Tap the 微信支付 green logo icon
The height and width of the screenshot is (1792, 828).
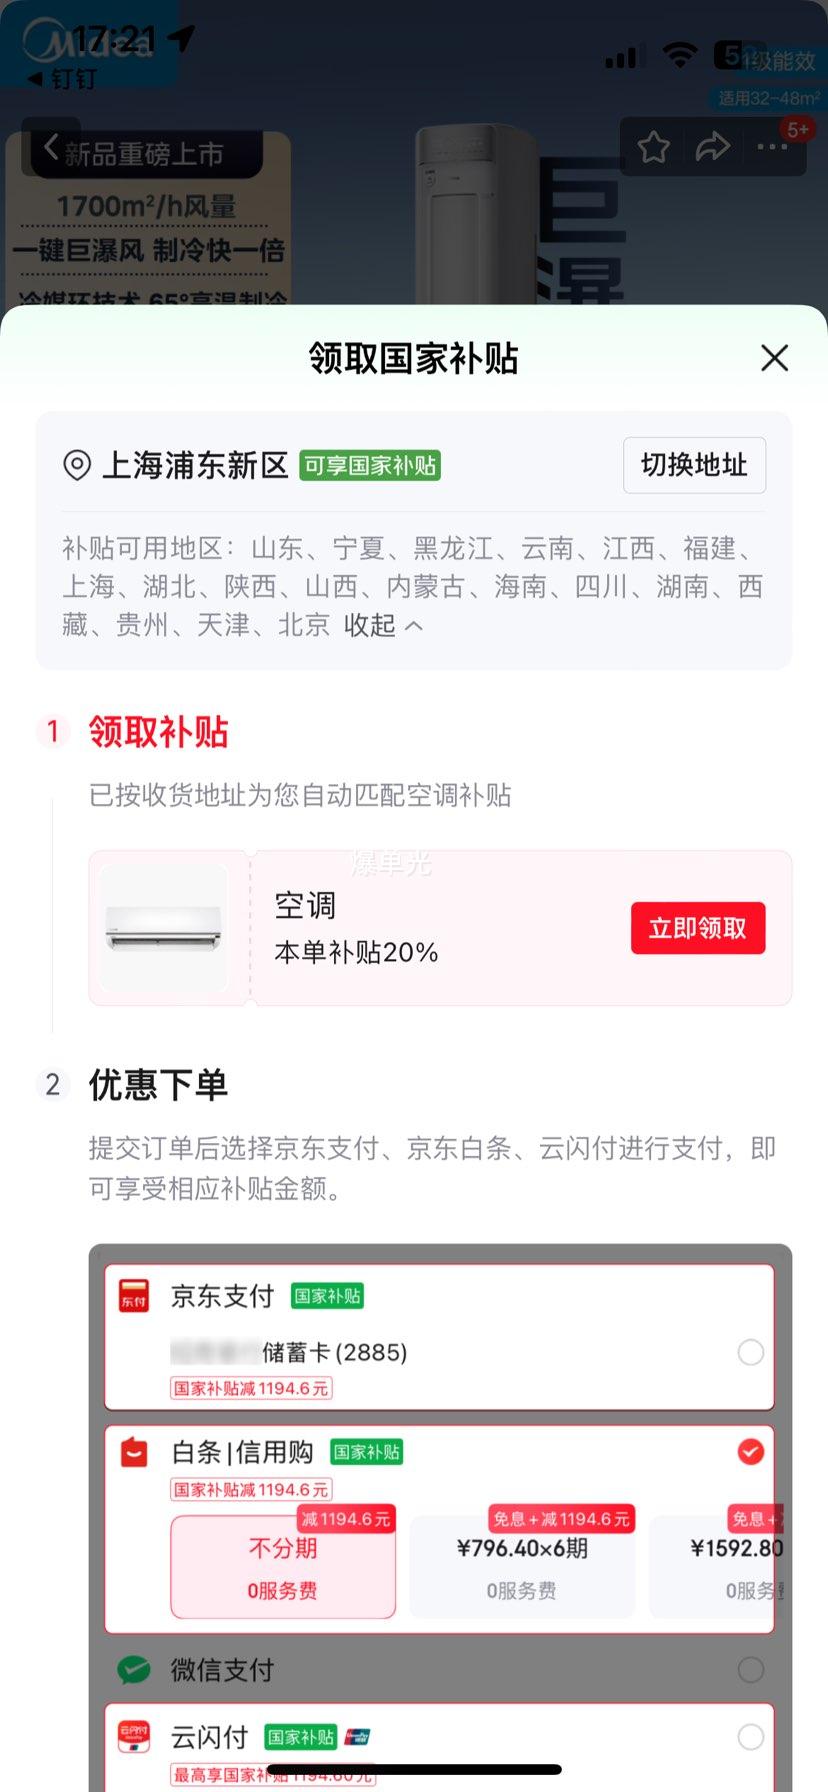[x=134, y=1669]
